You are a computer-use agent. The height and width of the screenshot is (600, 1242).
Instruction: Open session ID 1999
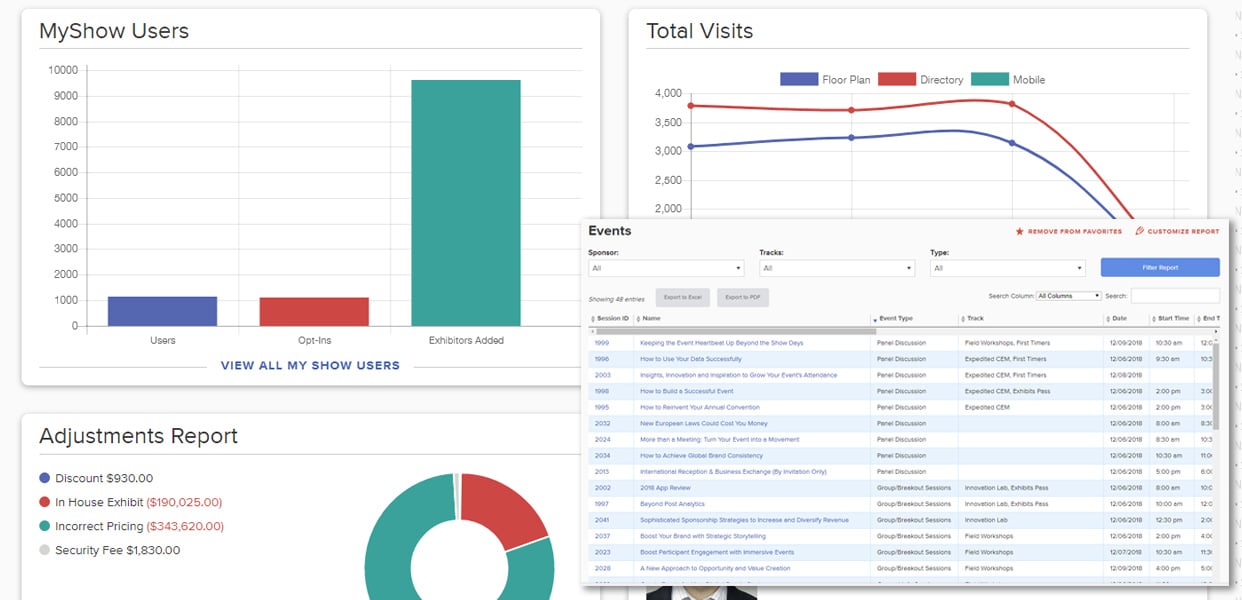tap(602, 343)
